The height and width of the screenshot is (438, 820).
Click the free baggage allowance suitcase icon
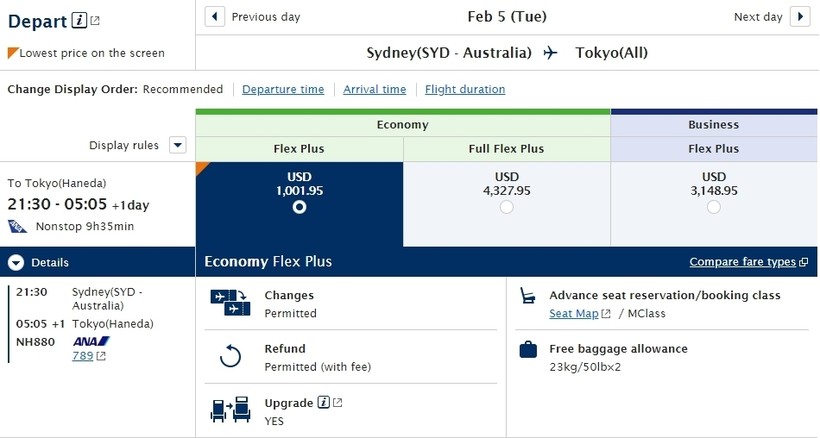click(x=527, y=350)
